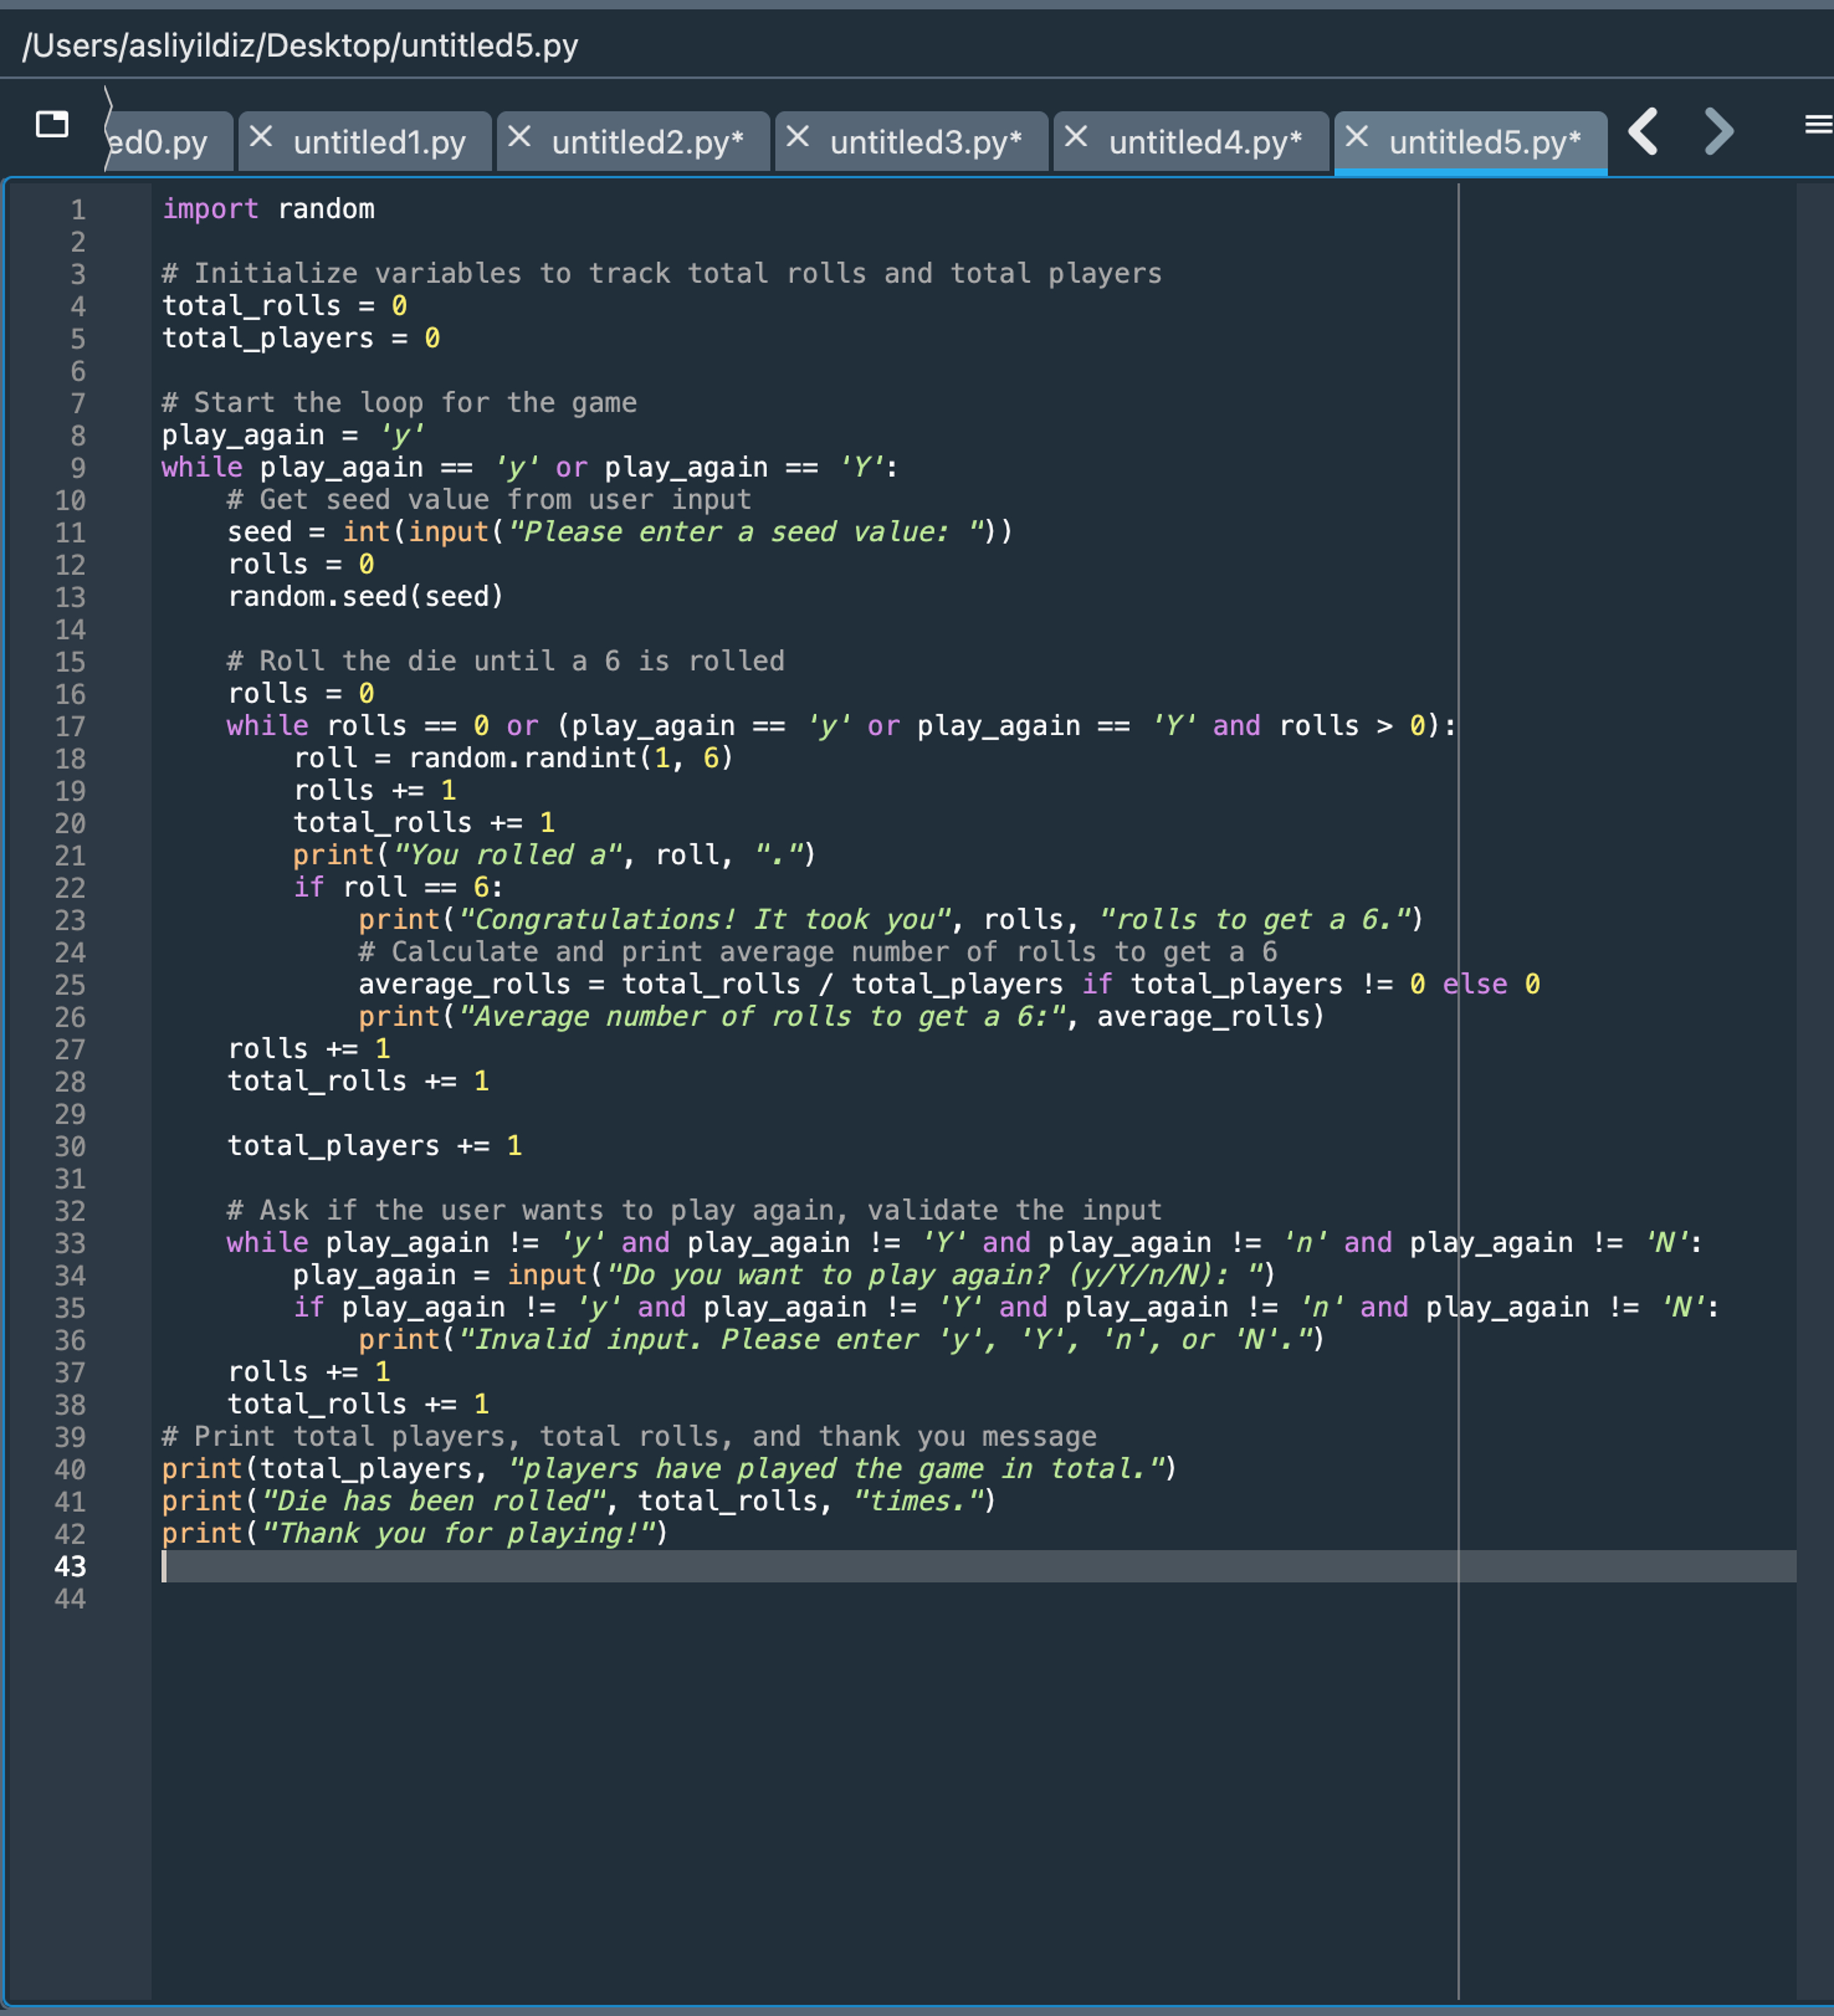Switch to the untitled1.py tab
The height and width of the screenshot is (2016, 1834).
380,142
